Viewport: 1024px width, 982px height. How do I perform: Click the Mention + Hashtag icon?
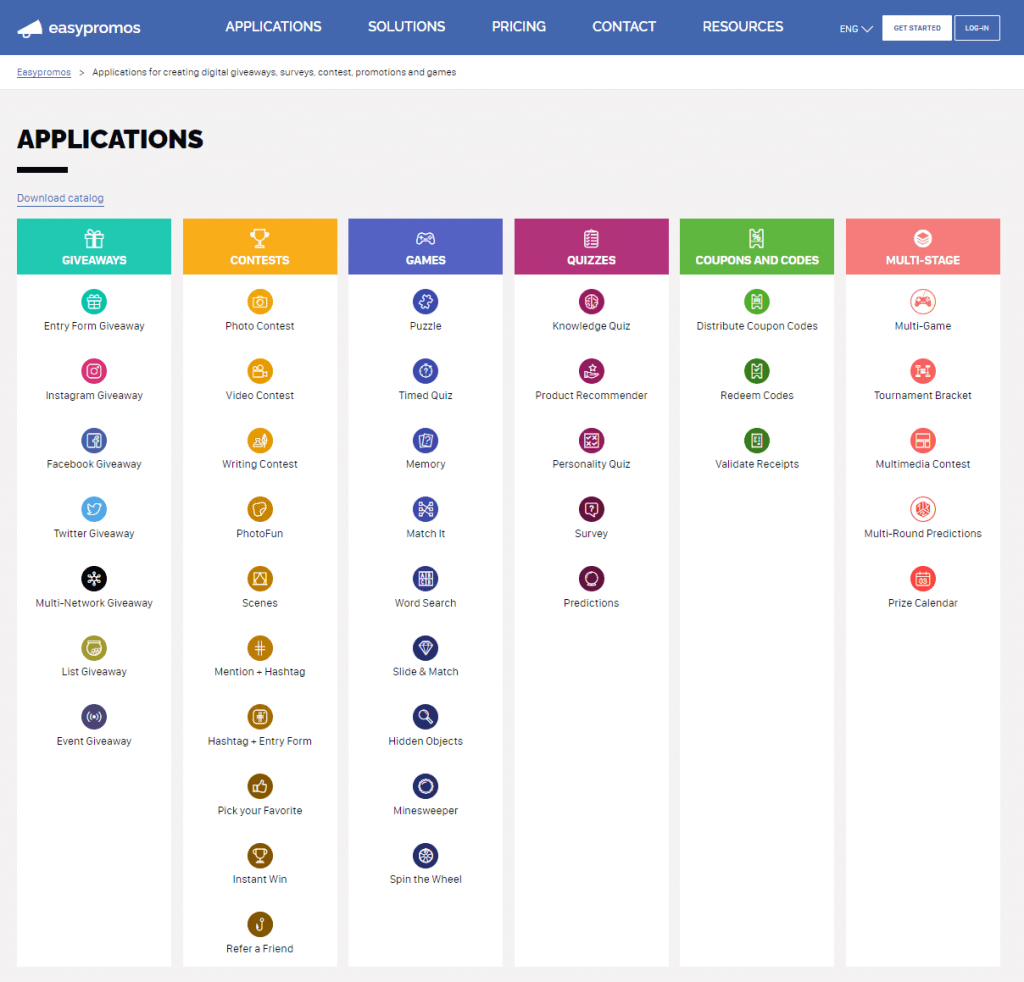(x=260, y=648)
